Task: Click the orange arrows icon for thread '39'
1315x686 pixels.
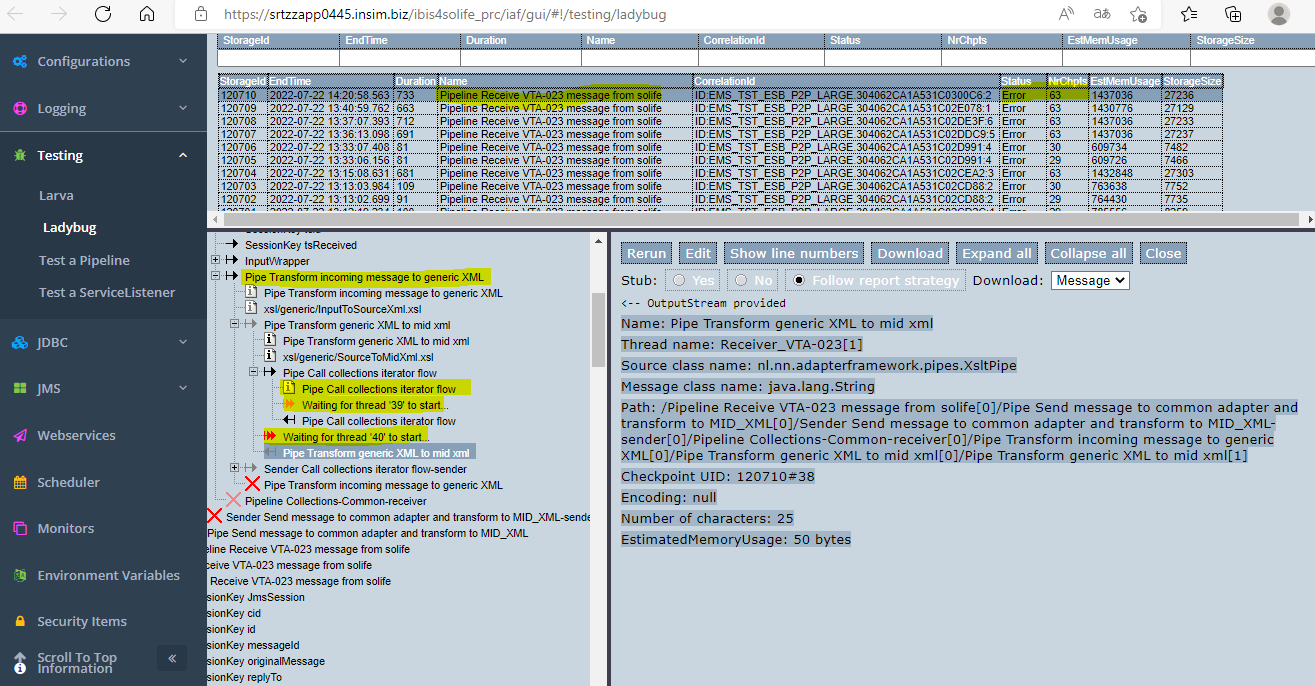Action: point(290,405)
